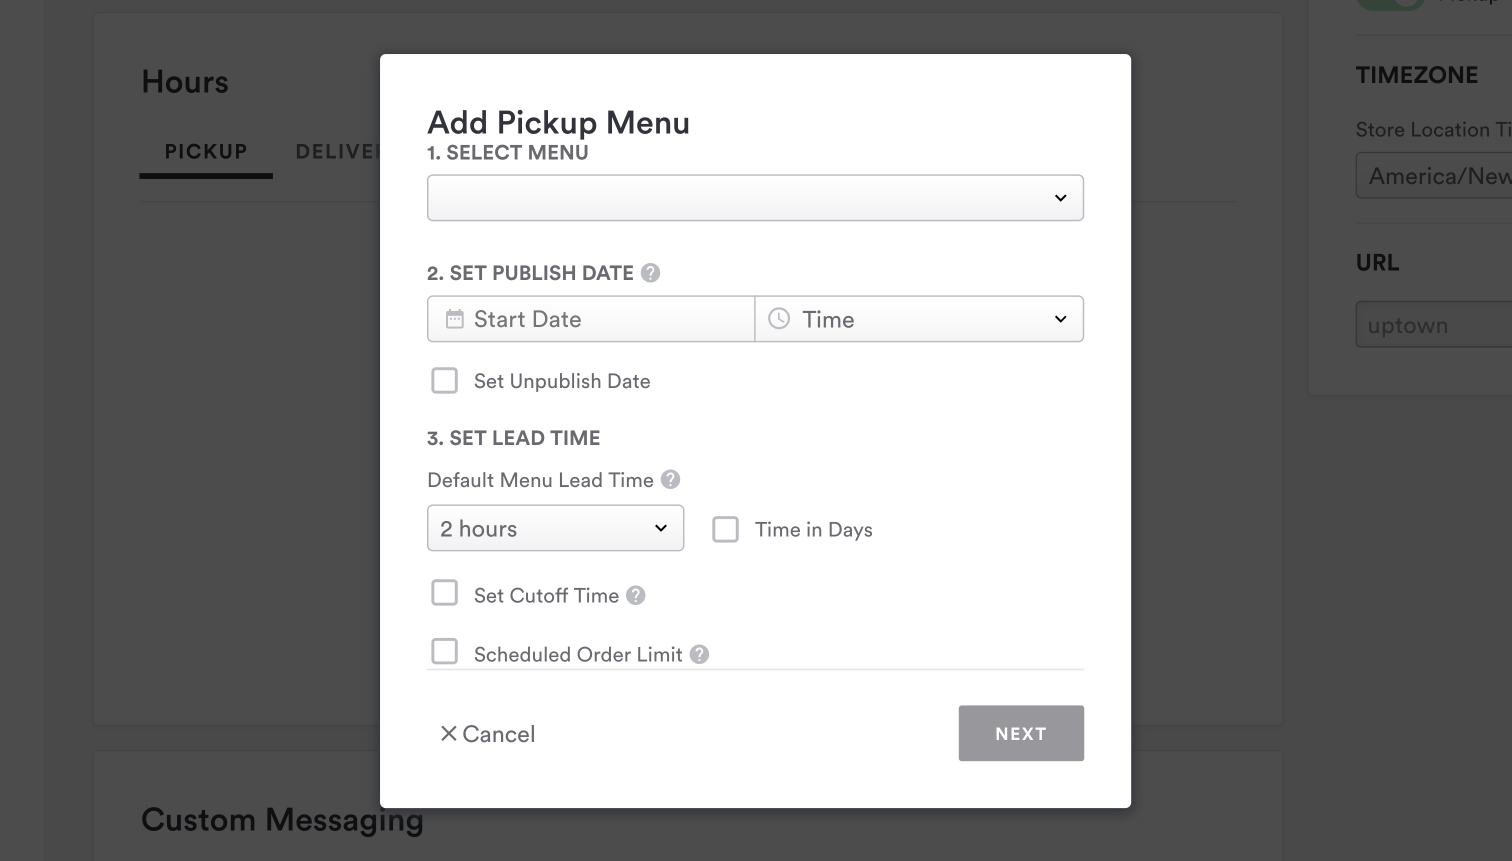The image size is (1512, 861).
Task: Click the calendar icon in Start Date field
Action: coord(455,319)
